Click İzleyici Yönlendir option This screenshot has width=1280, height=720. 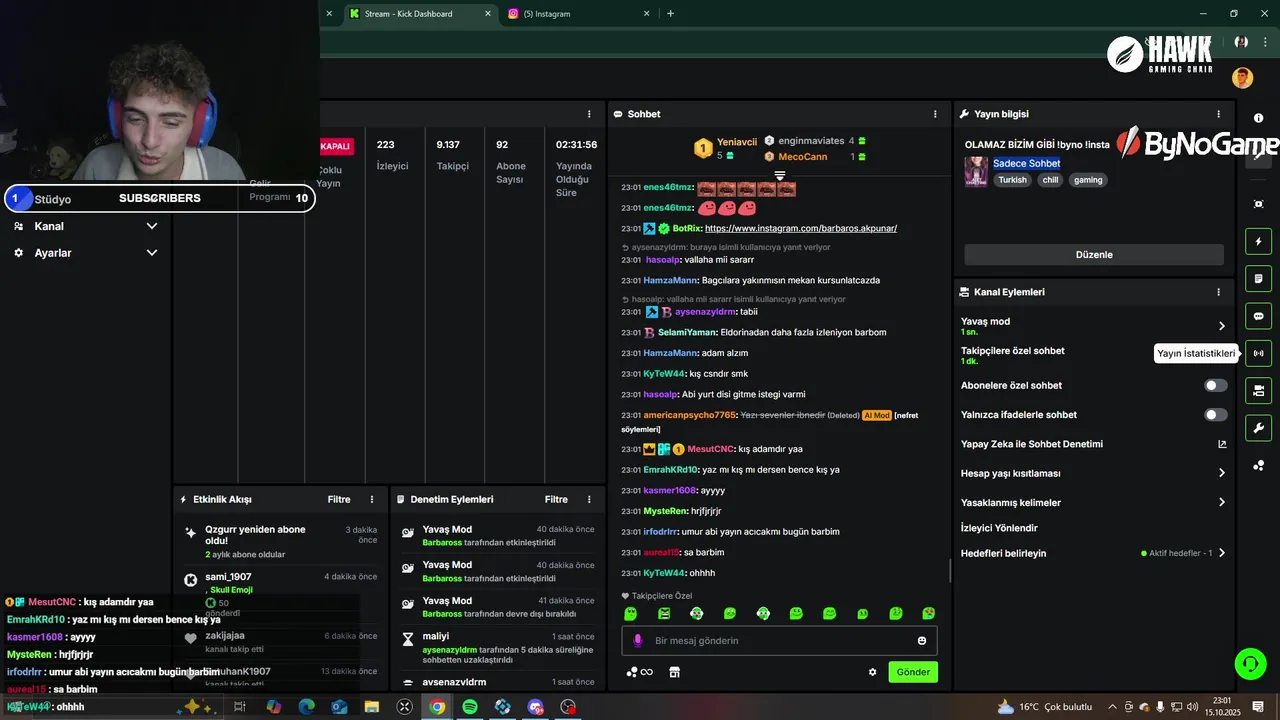pyautogui.click(x=999, y=528)
